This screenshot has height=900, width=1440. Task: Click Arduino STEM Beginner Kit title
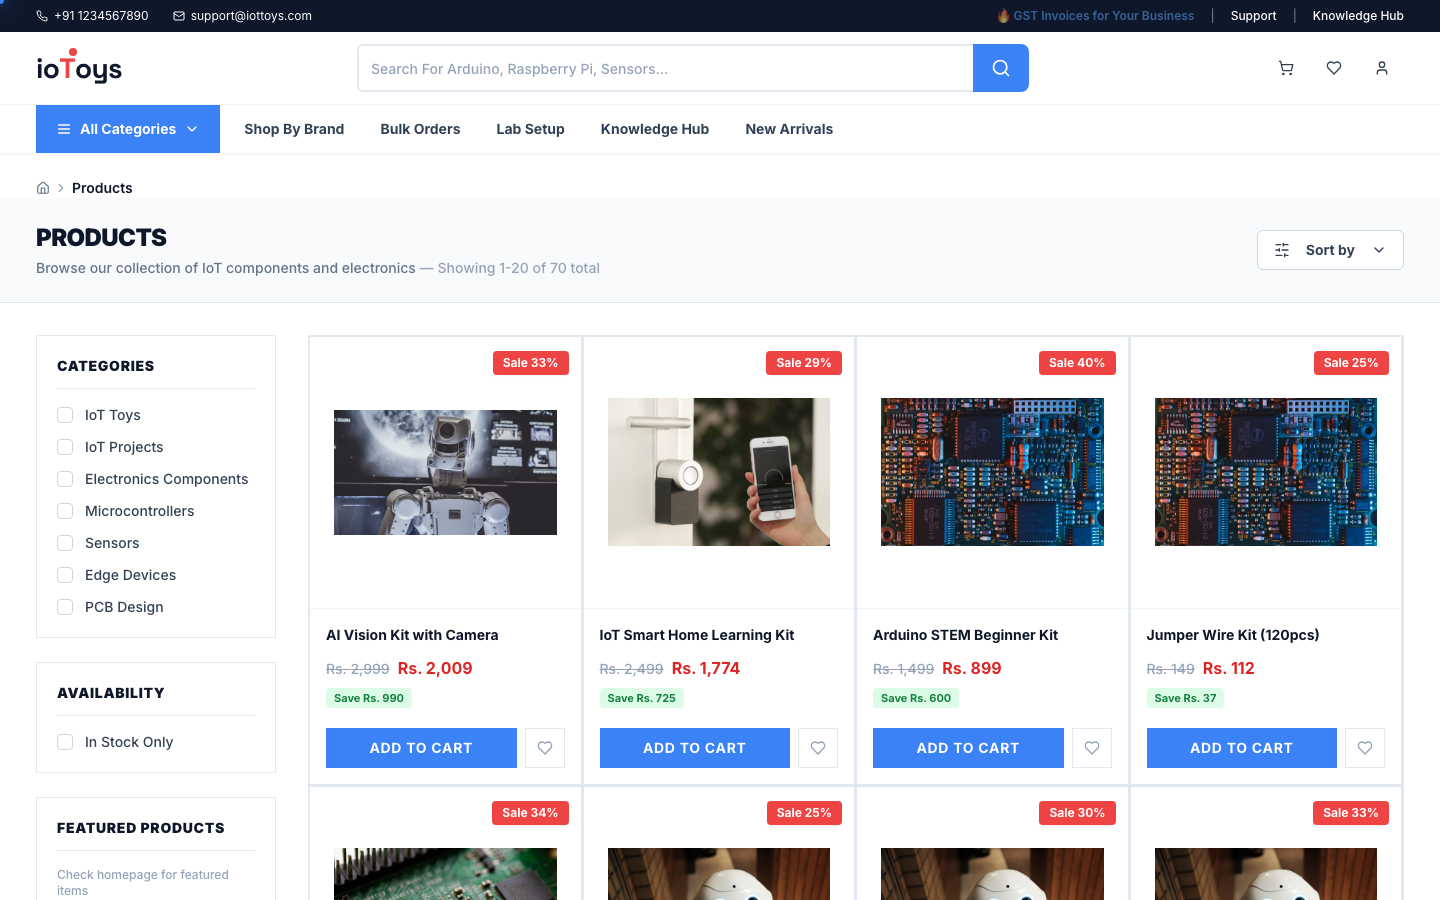(x=965, y=635)
